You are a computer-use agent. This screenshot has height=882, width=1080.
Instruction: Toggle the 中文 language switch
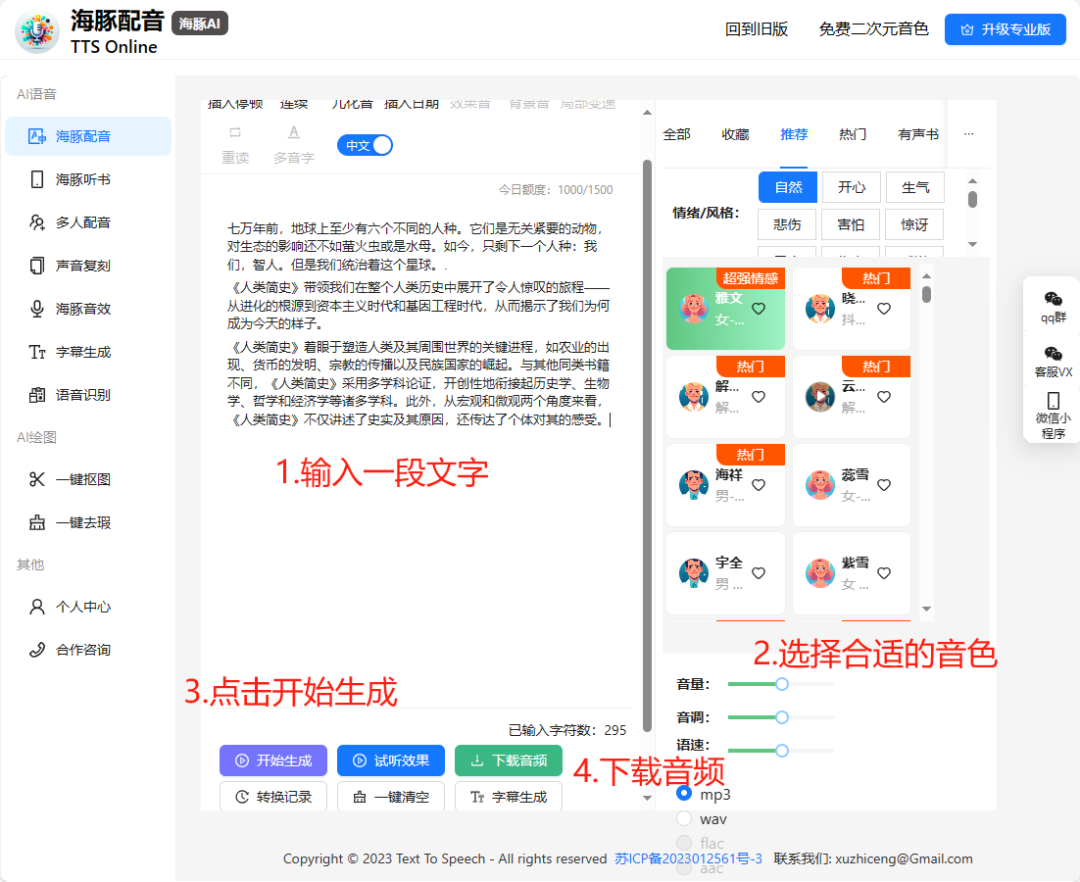coord(365,146)
